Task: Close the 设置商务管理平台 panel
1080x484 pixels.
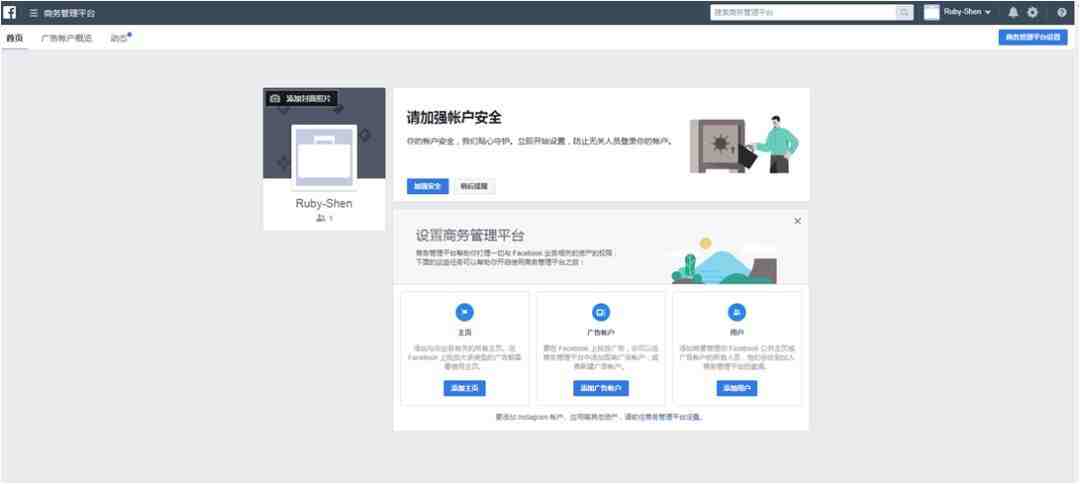Action: (798, 221)
